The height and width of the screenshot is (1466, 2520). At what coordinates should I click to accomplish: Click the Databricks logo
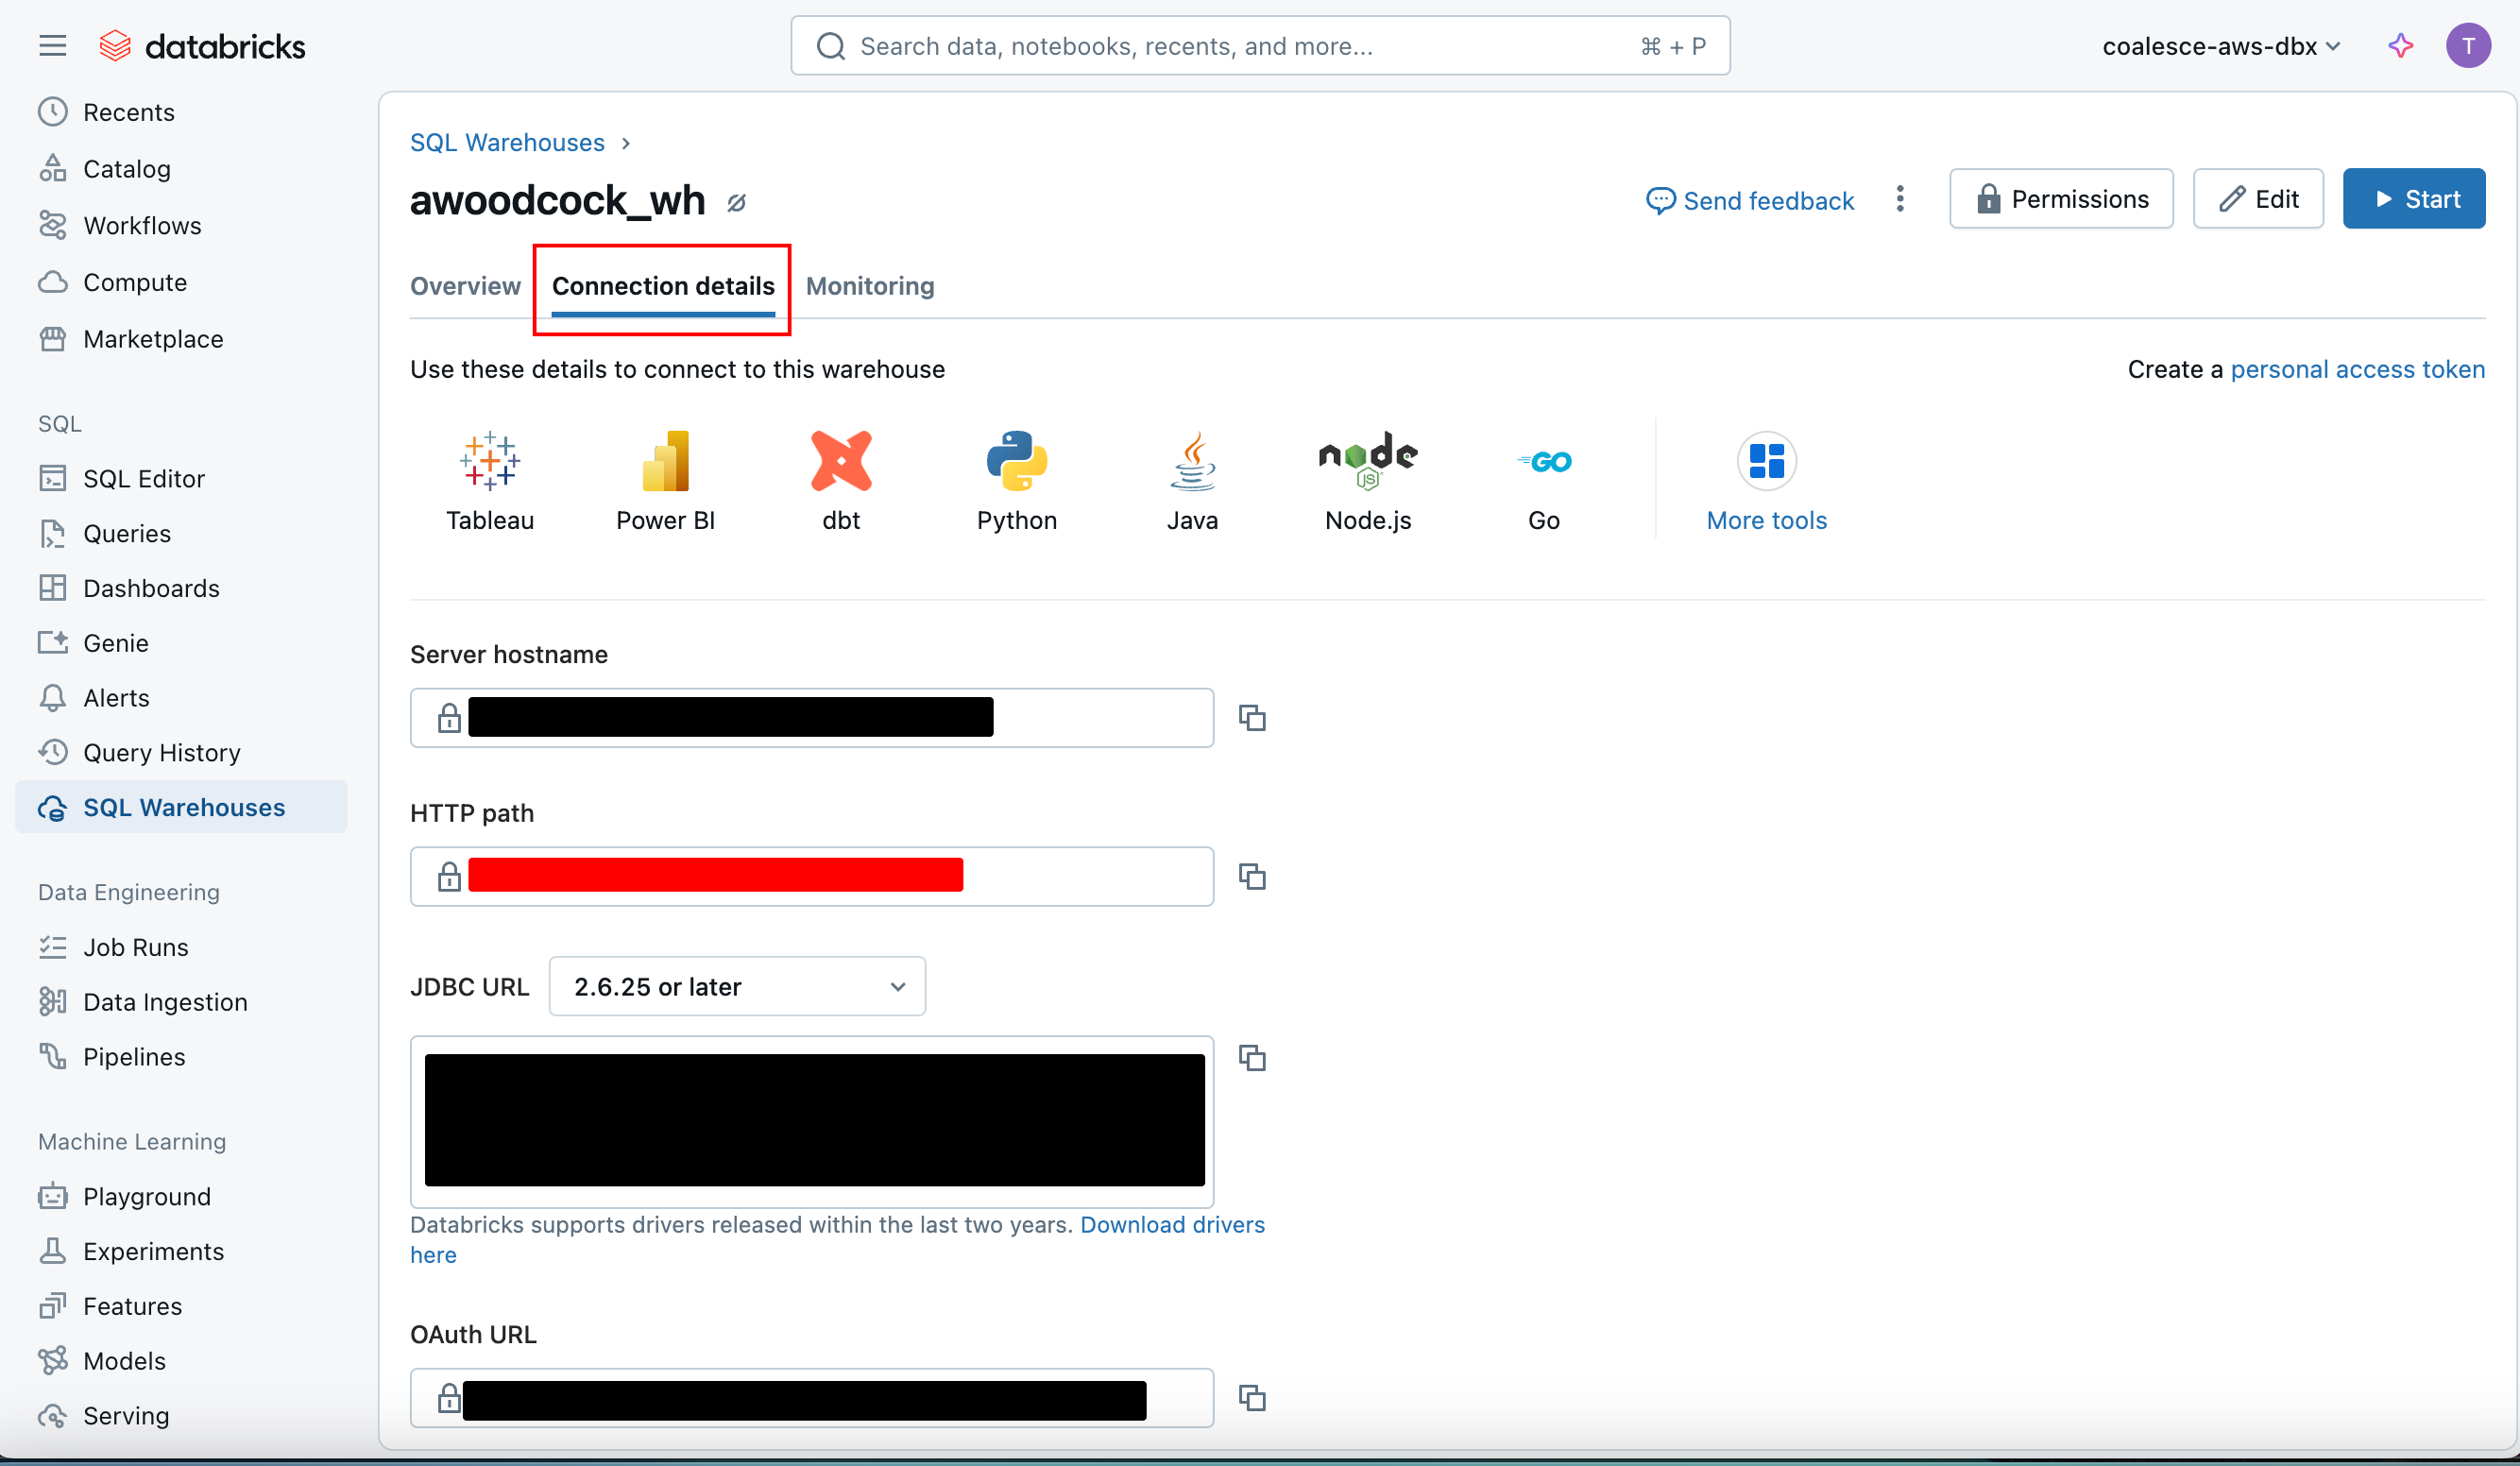[202, 46]
